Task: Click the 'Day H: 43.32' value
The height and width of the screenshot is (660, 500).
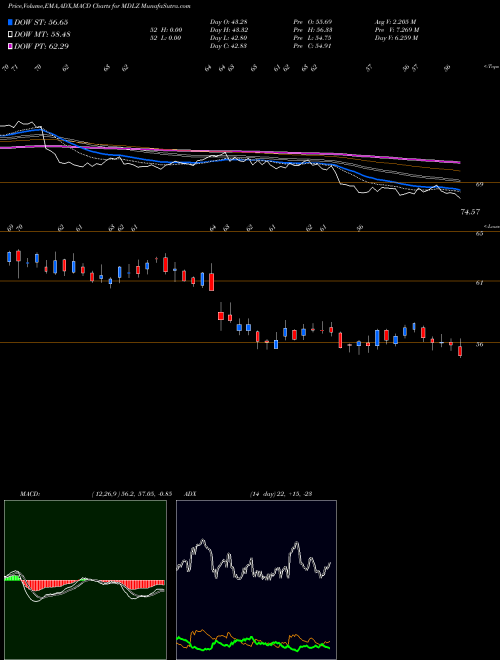Action: click(x=228, y=30)
